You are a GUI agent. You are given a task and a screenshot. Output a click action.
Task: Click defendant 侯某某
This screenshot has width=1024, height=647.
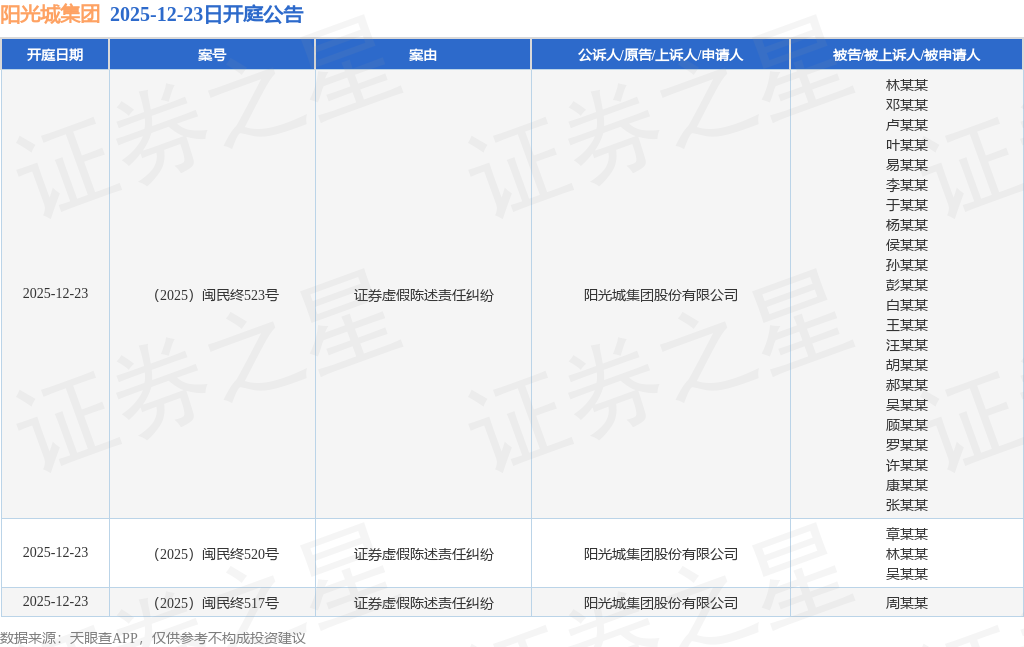pyautogui.click(x=906, y=245)
